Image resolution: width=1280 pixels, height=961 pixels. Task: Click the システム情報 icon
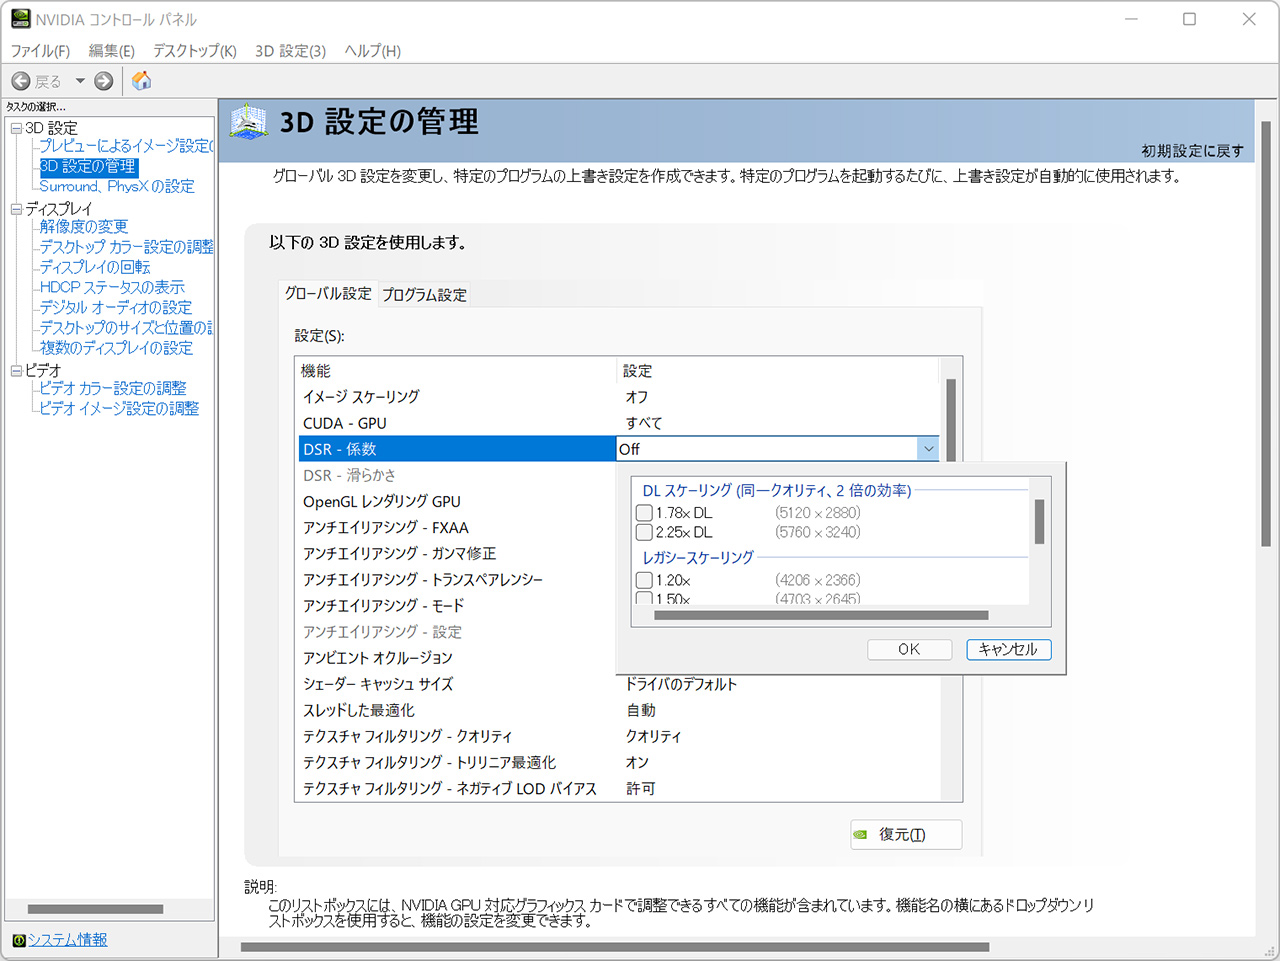click(19, 940)
